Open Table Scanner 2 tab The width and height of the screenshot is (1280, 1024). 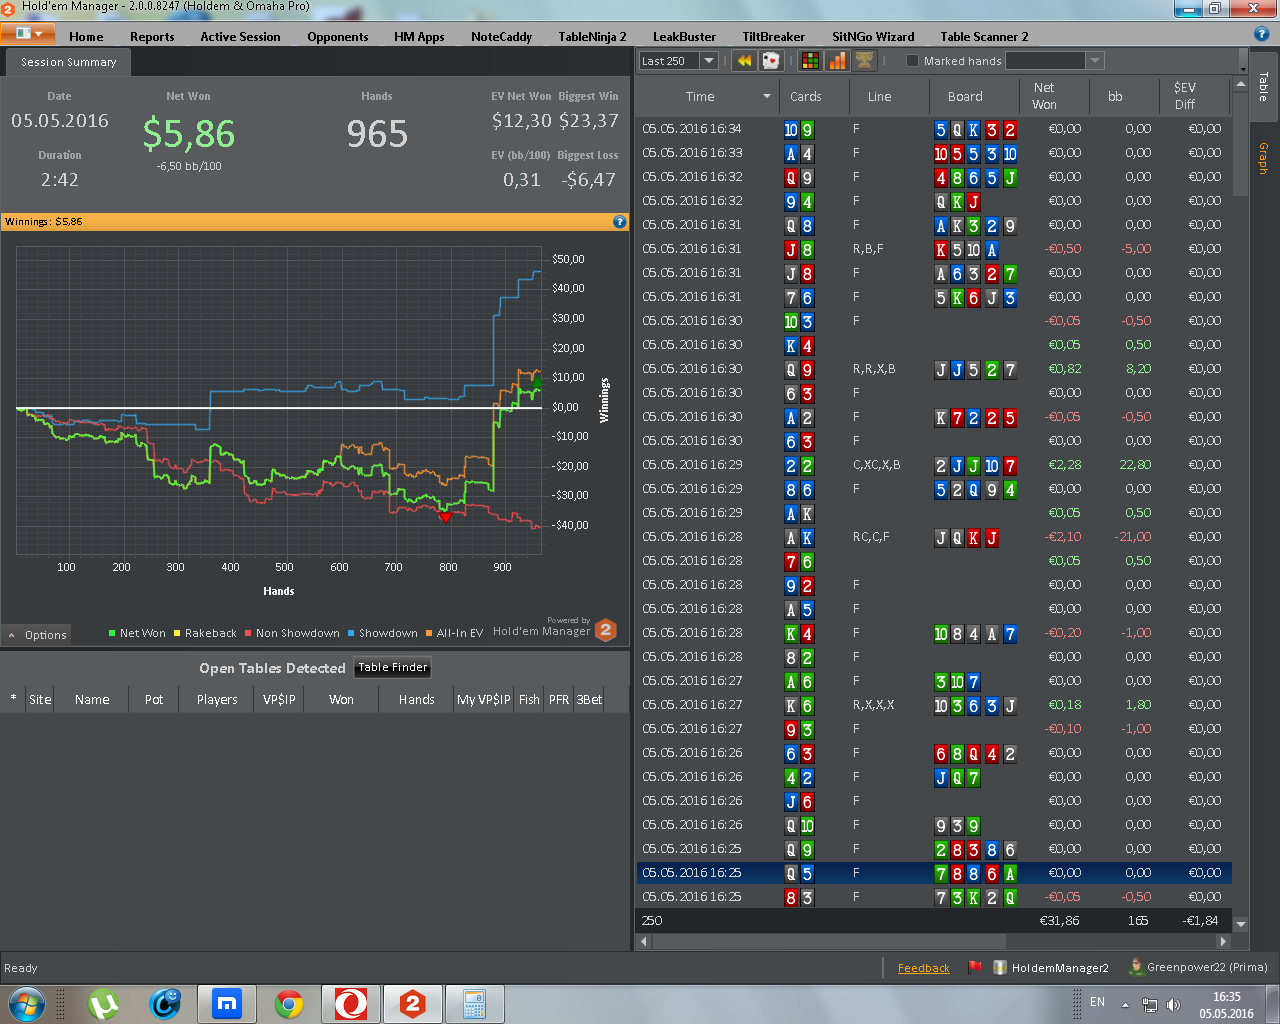click(x=984, y=37)
